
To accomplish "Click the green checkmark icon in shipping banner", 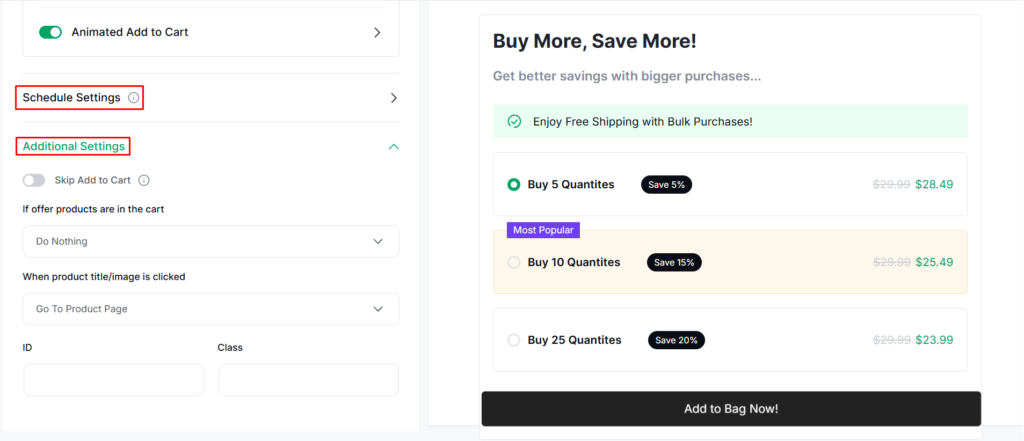I will click(515, 122).
